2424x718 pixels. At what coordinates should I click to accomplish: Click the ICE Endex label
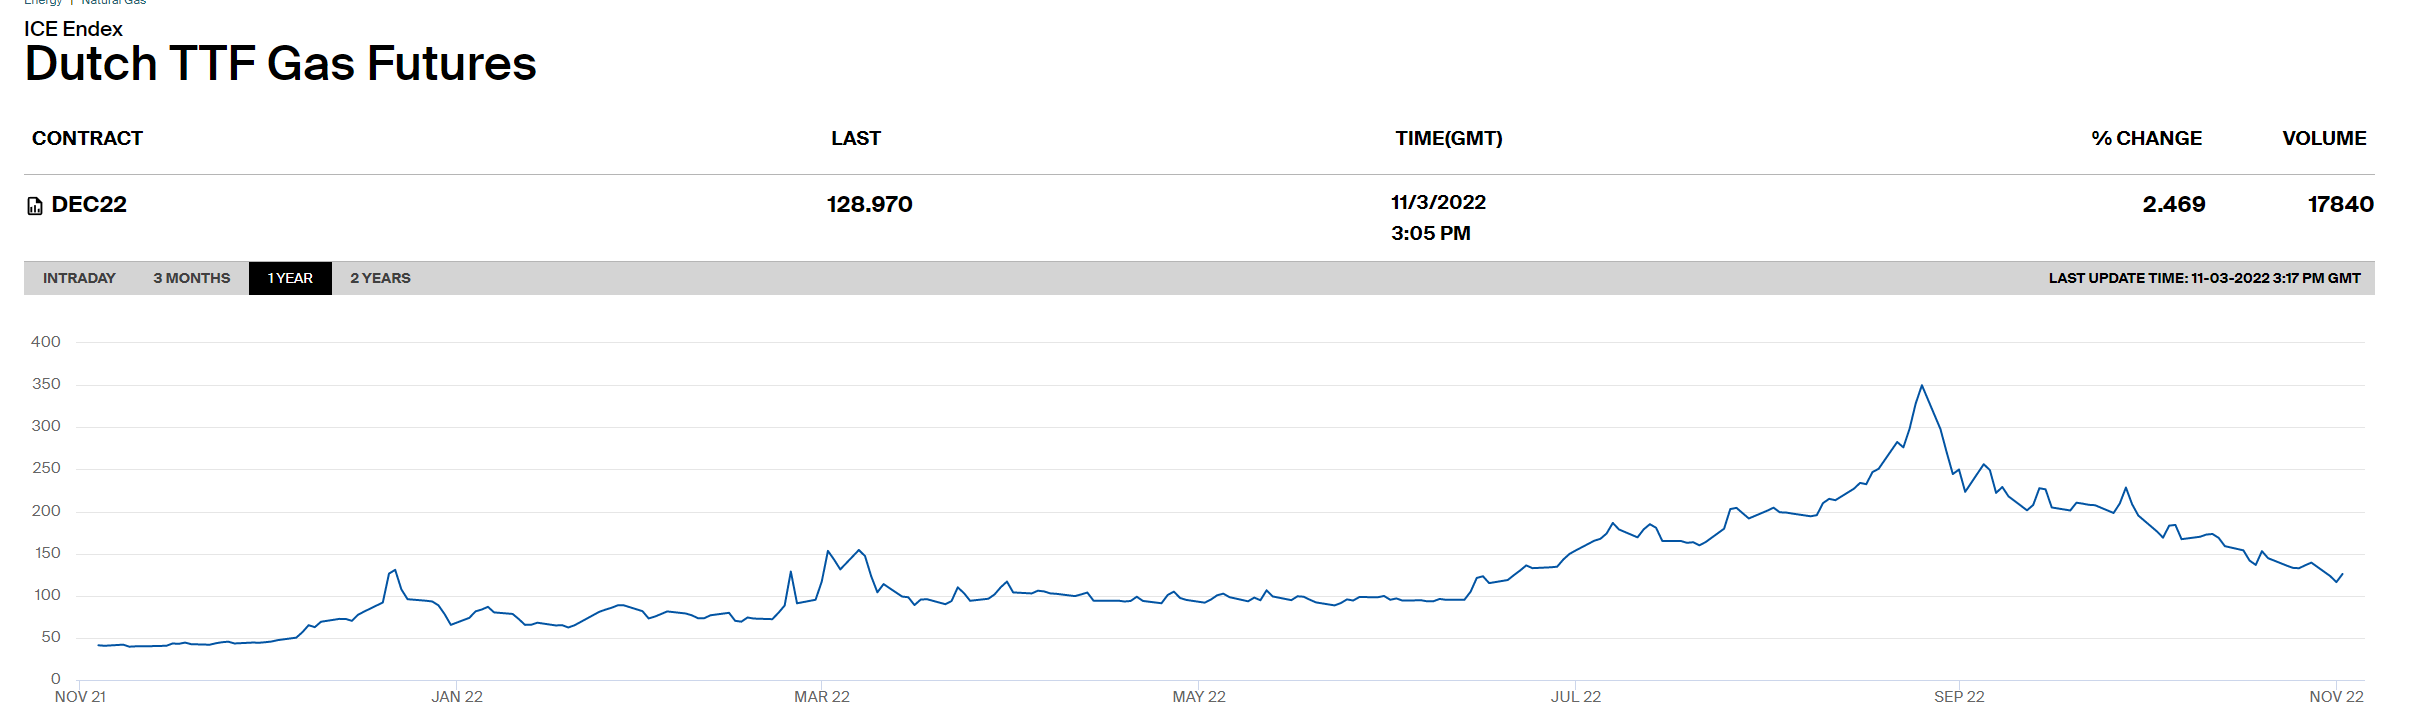tap(73, 29)
